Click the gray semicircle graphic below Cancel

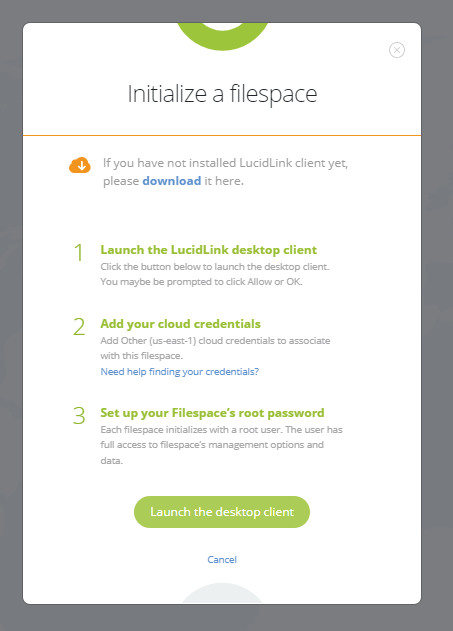click(222, 593)
